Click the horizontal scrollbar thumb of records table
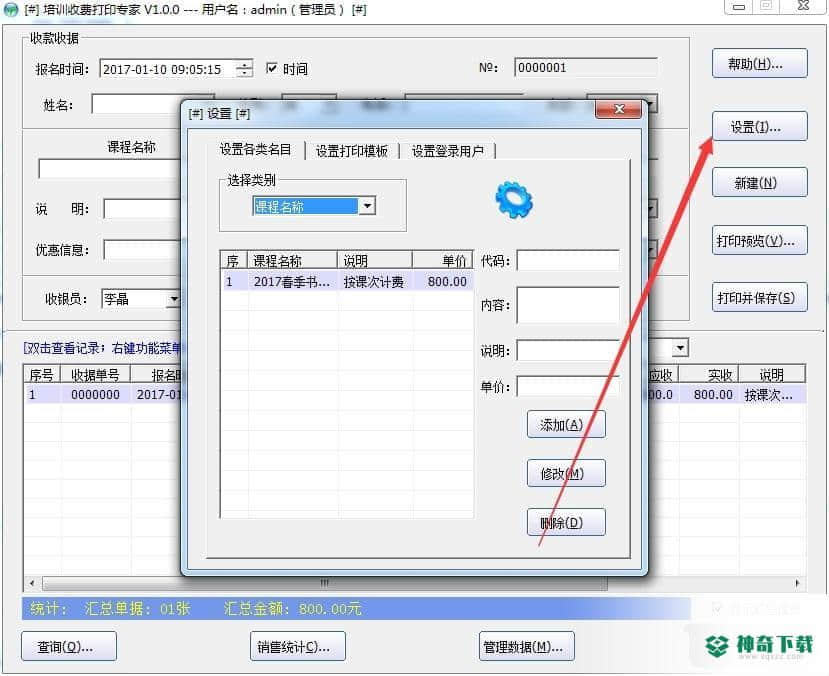This screenshot has width=829, height=676. pos(325,583)
